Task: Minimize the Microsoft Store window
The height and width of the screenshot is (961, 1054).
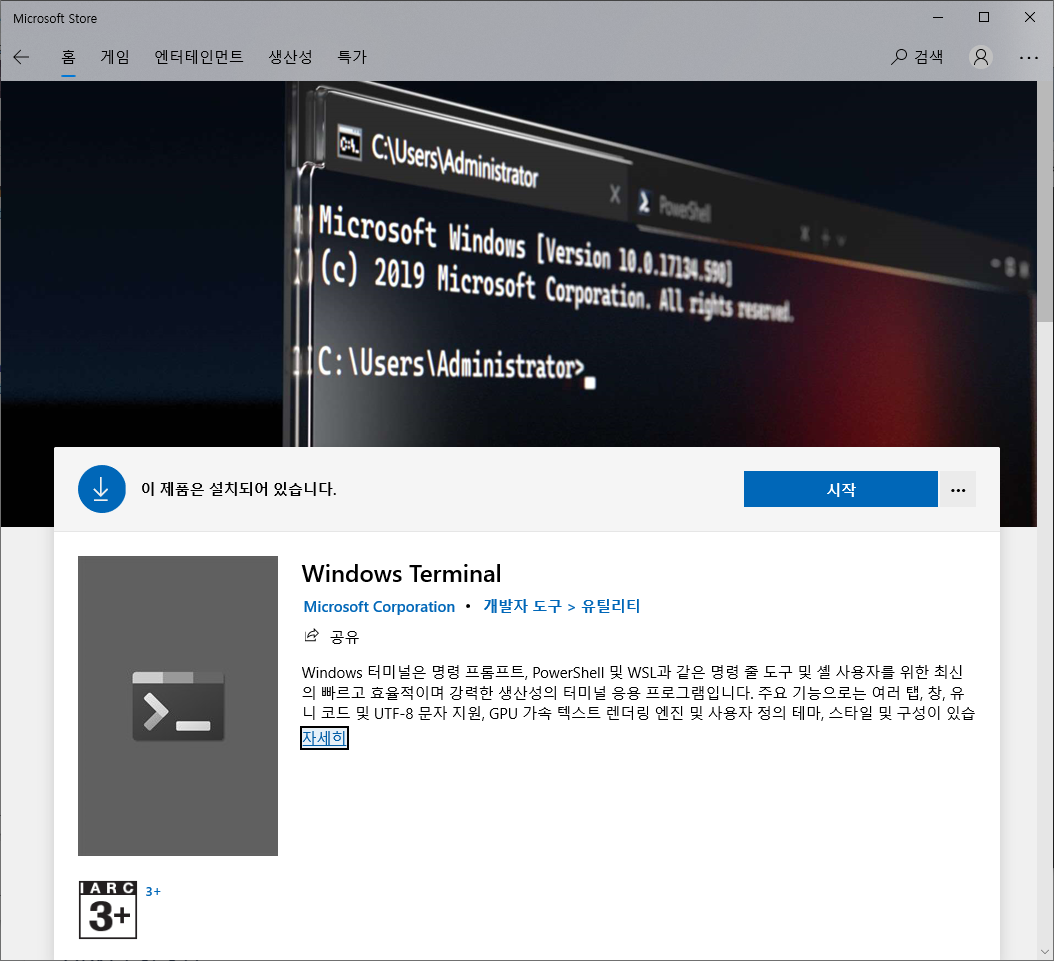Action: [938, 17]
